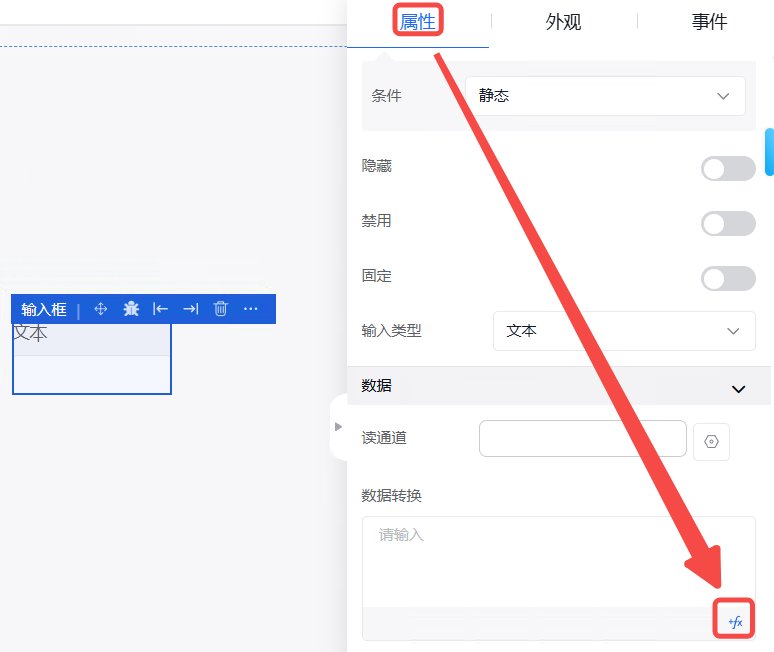Viewport: 774px width, 652px height.
Task: Click the 读通道 input field
Action: tap(582, 438)
